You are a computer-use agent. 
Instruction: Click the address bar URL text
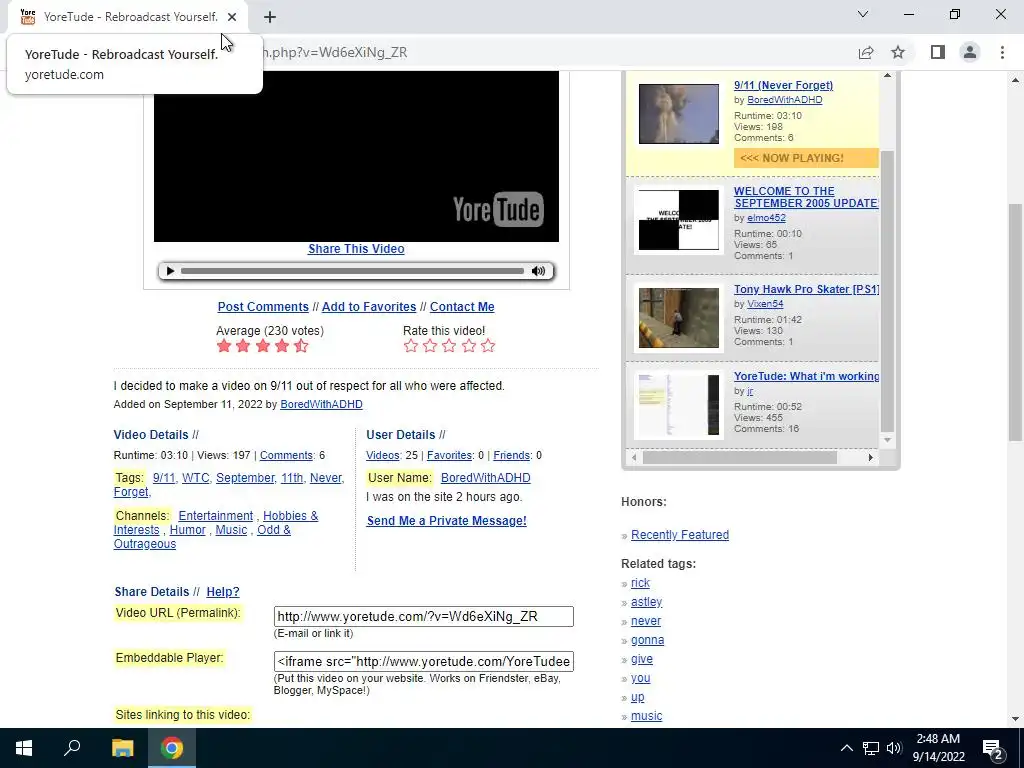tap(333, 52)
